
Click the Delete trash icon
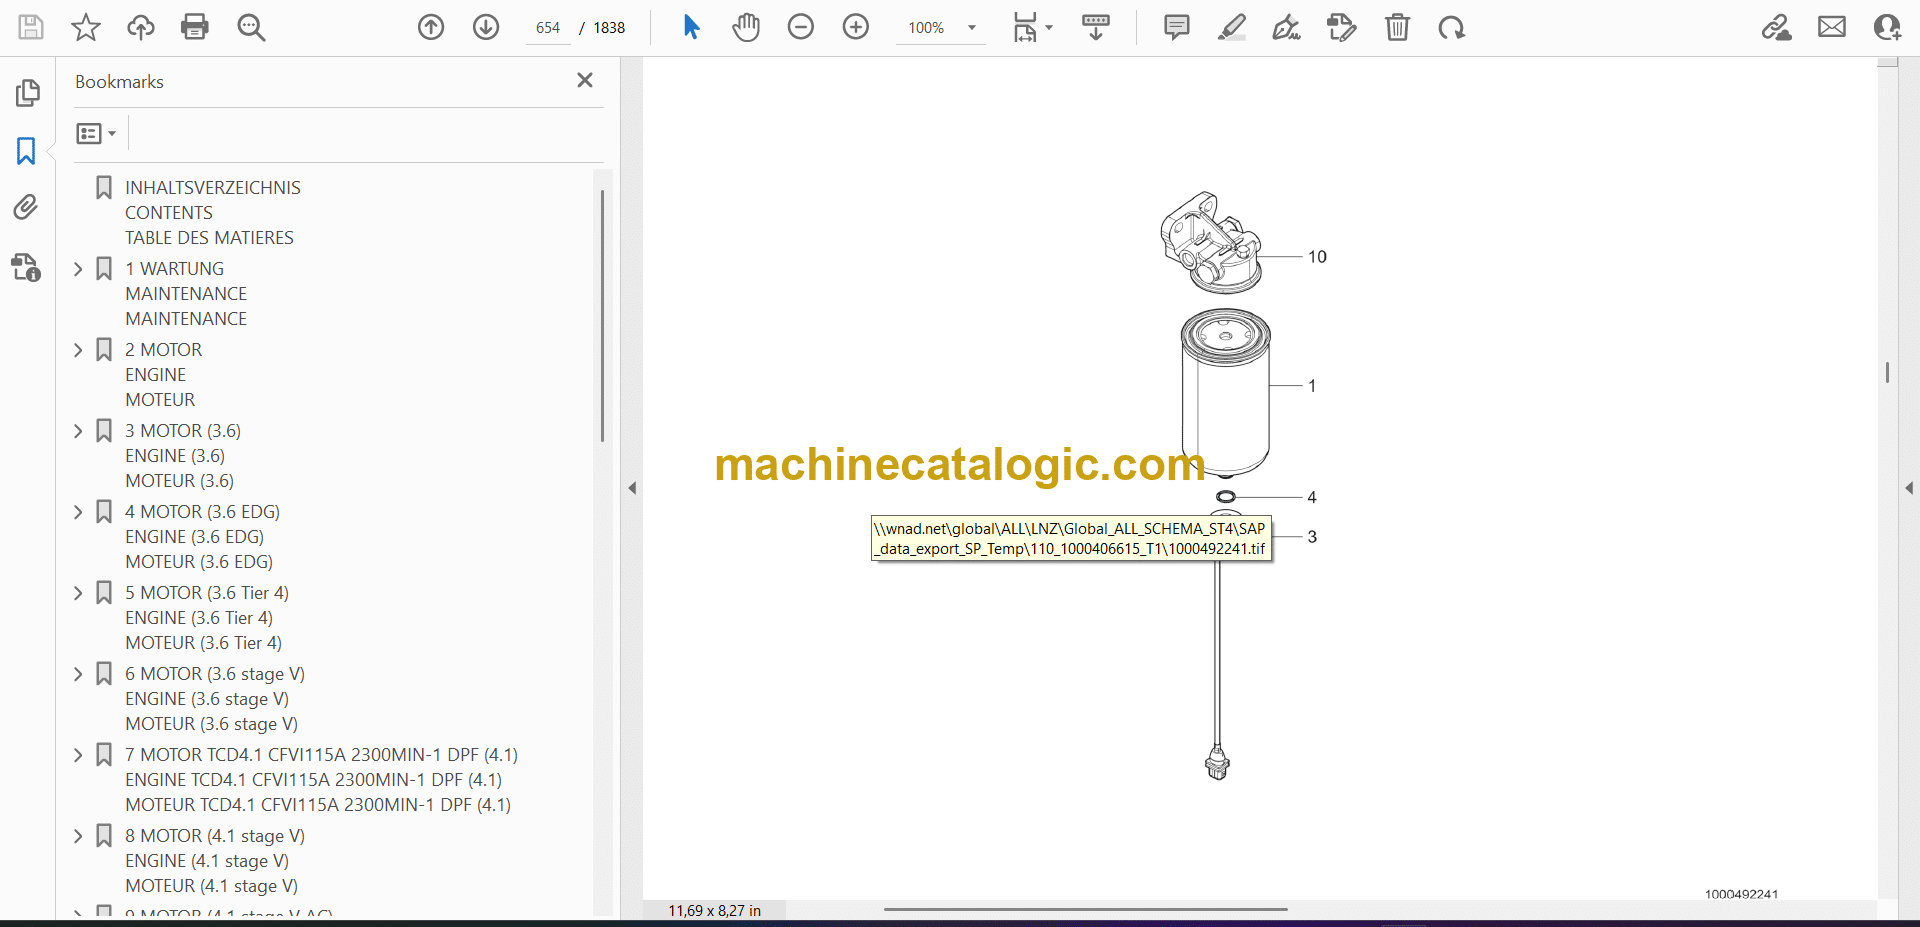tap(1397, 27)
